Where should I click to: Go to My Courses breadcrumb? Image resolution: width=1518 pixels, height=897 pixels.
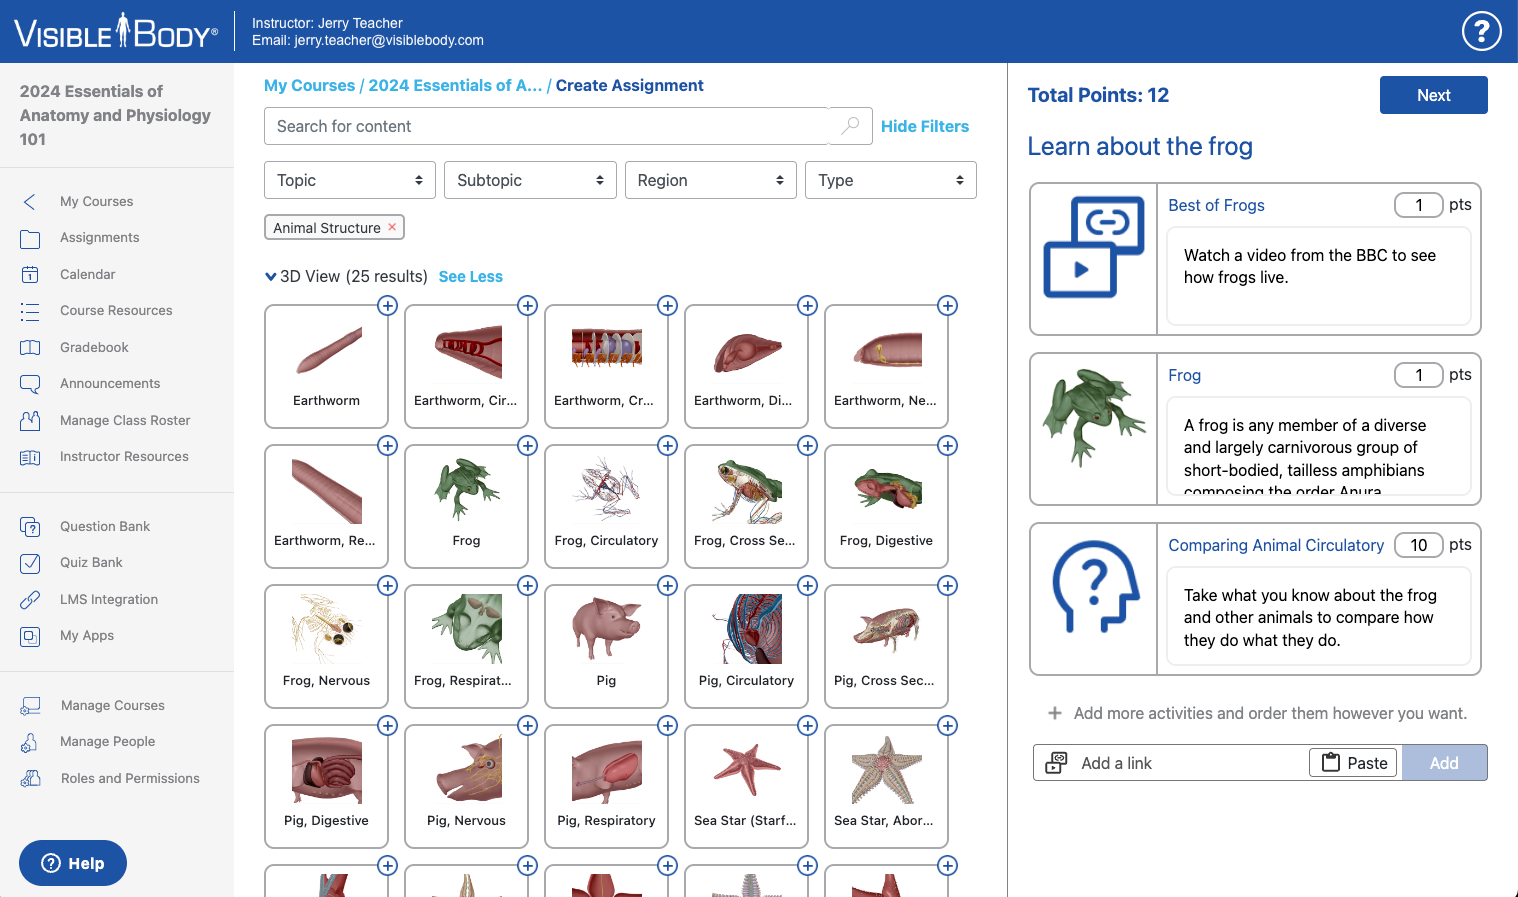point(309,86)
